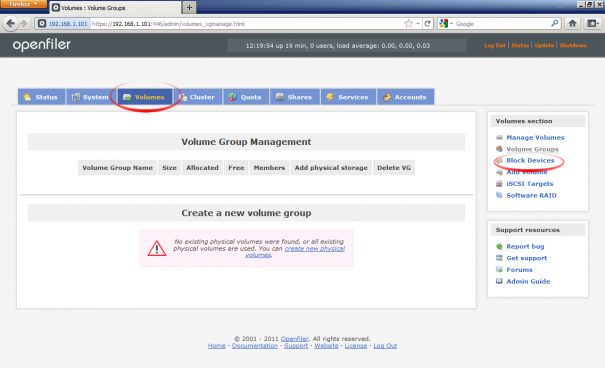Click the Admin Guide book icon
605x368 pixels.
click(x=499, y=281)
